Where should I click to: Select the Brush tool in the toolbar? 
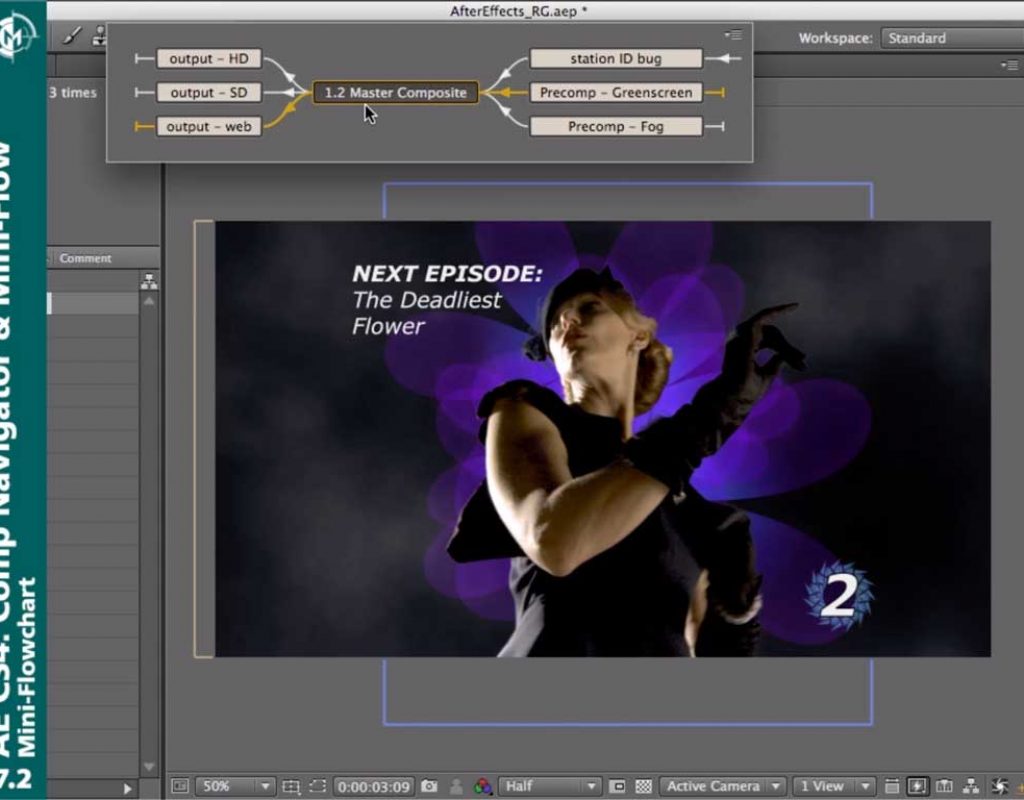point(72,36)
